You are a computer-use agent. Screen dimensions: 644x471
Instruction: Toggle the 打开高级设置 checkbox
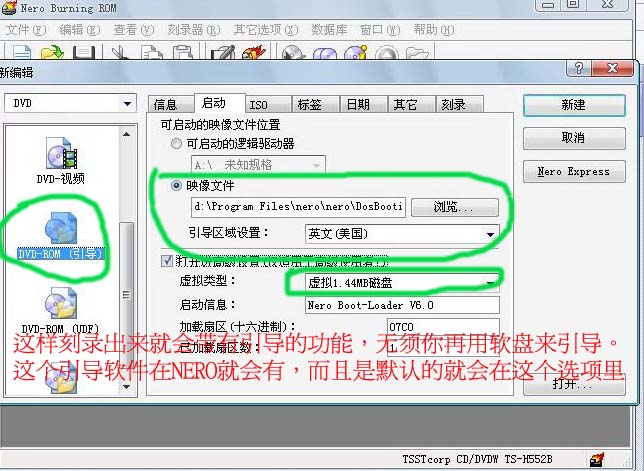167,261
